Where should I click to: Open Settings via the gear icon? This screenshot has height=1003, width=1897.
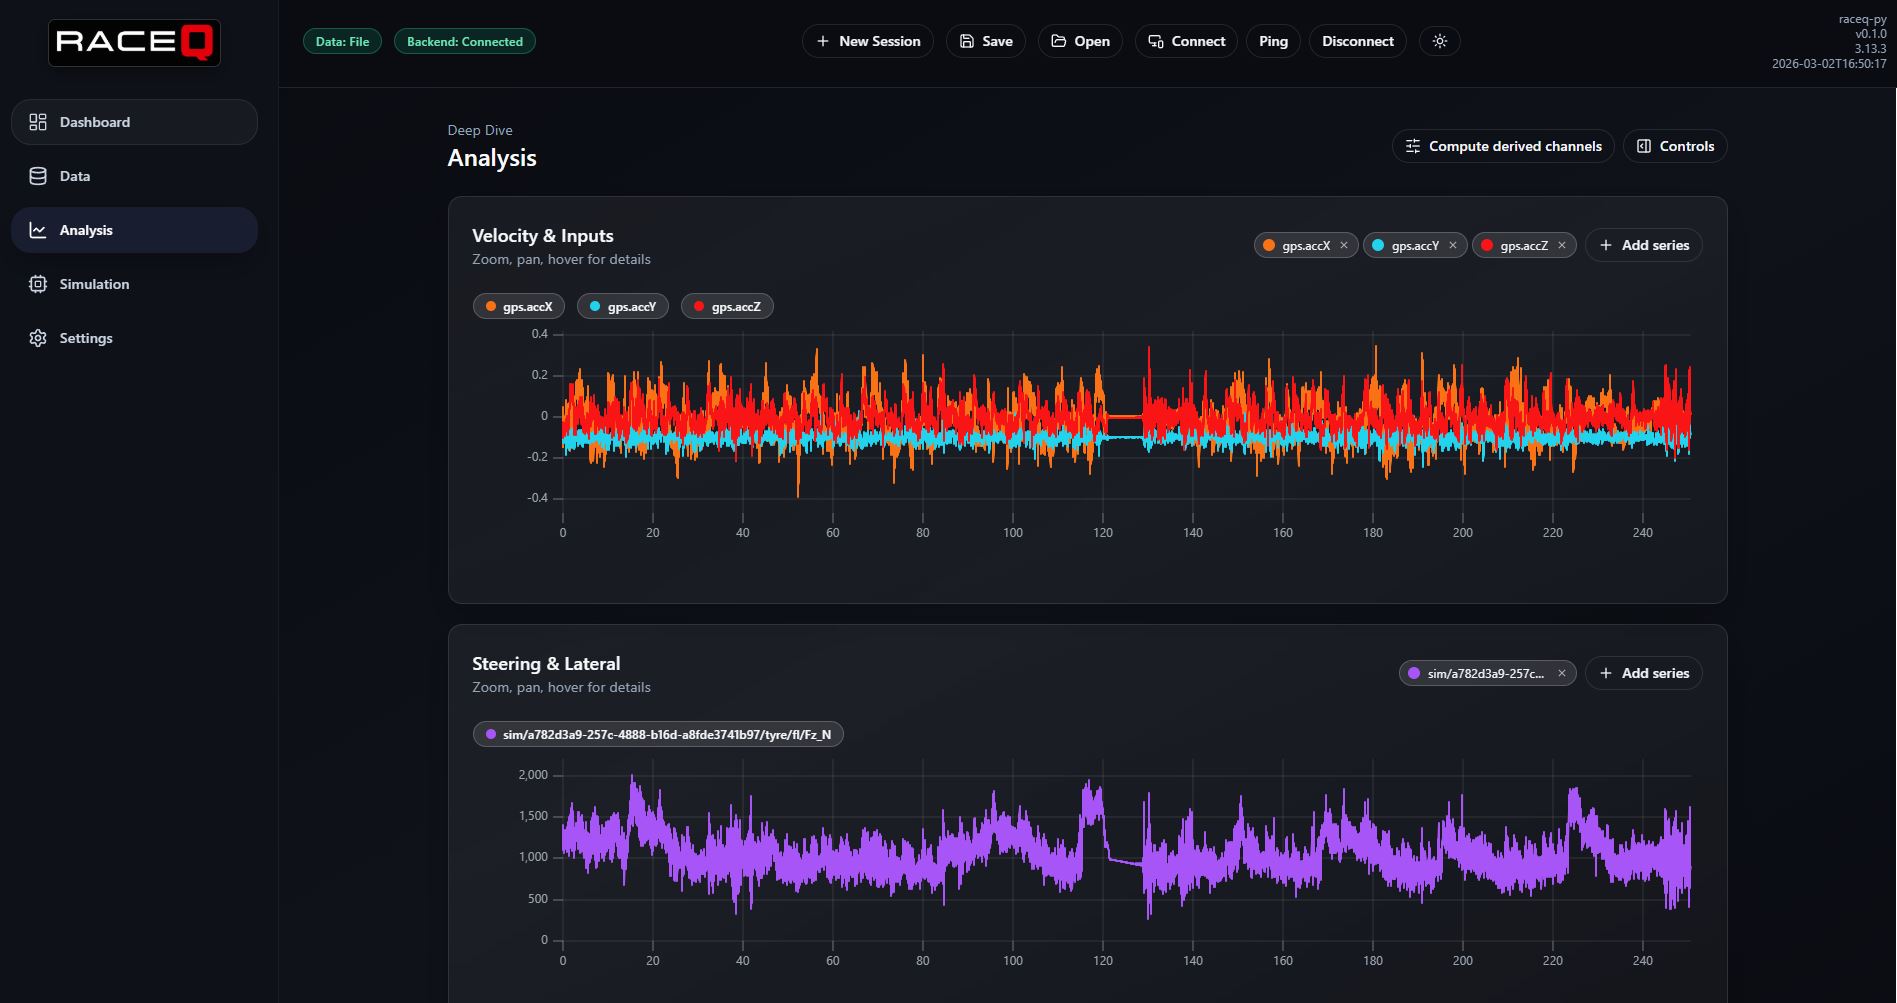[37, 338]
